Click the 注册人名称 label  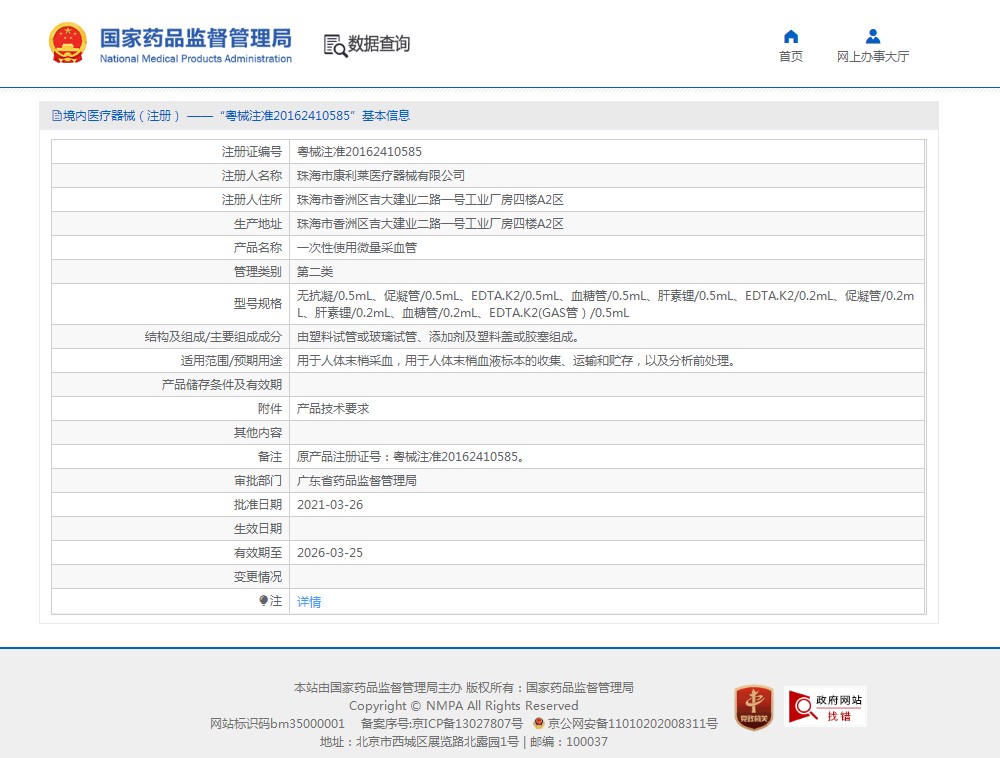[251, 175]
